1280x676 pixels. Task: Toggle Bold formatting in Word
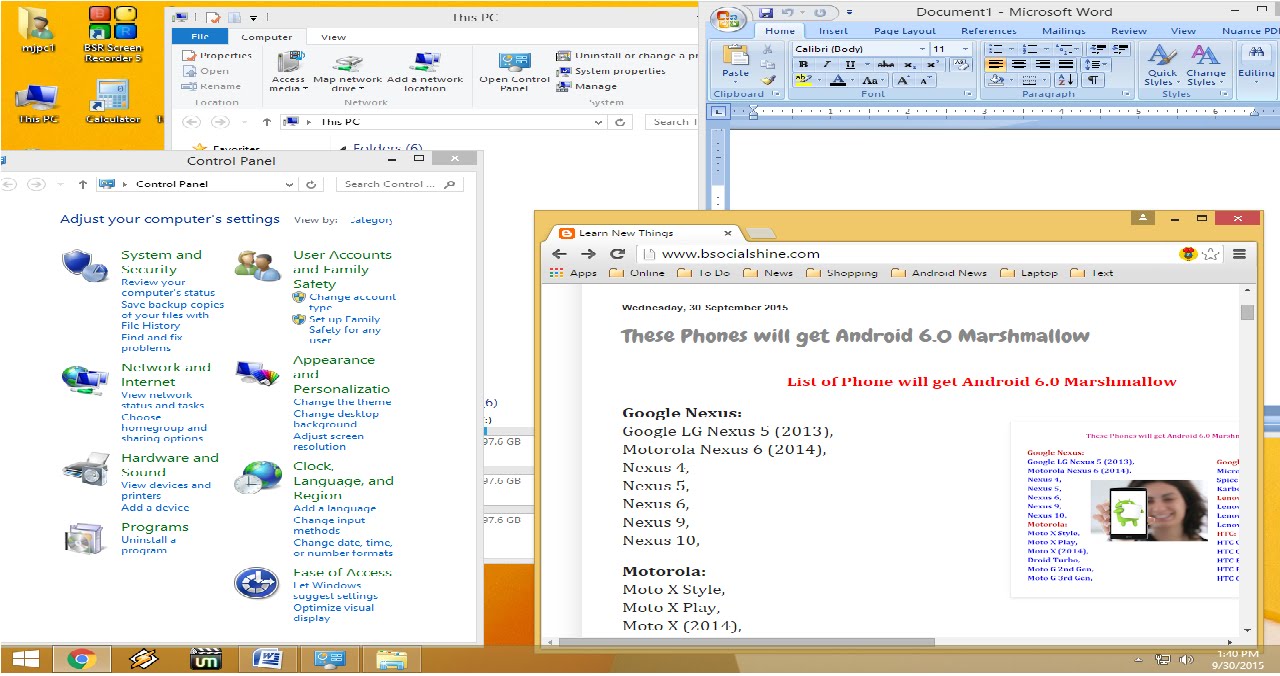(803, 64)
